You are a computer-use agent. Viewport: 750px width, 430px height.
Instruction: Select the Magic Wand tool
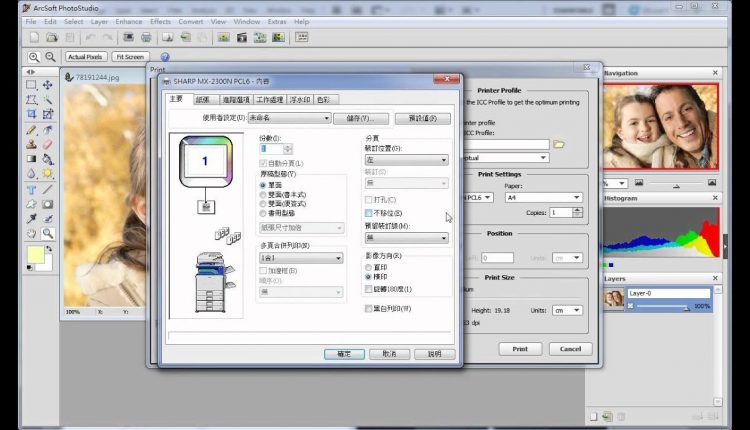point(47,99)
